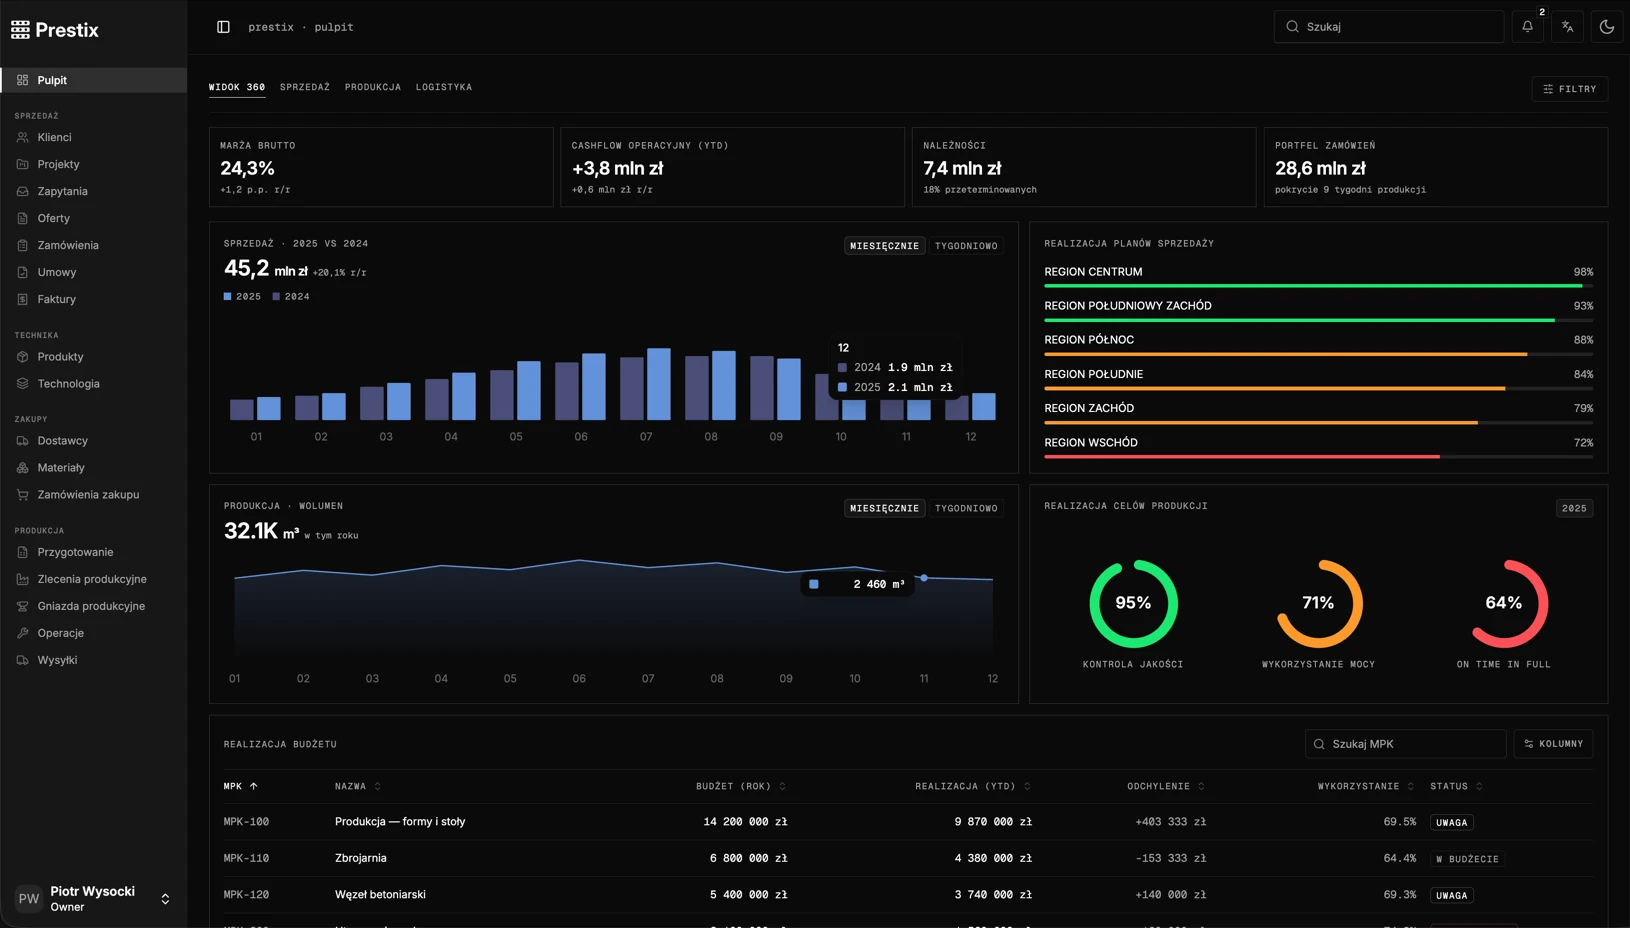Click the Klienci sidebar icon
This screenshot has width=1630, height=928.
(22, 137)
